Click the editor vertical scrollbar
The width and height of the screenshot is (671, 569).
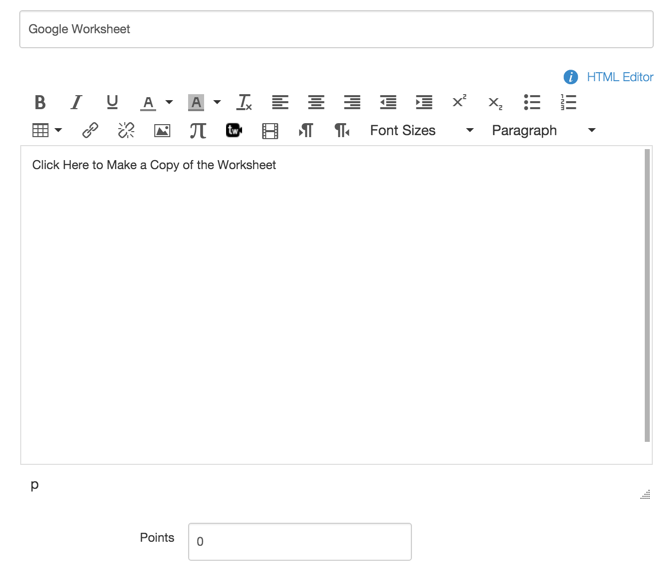647,295
